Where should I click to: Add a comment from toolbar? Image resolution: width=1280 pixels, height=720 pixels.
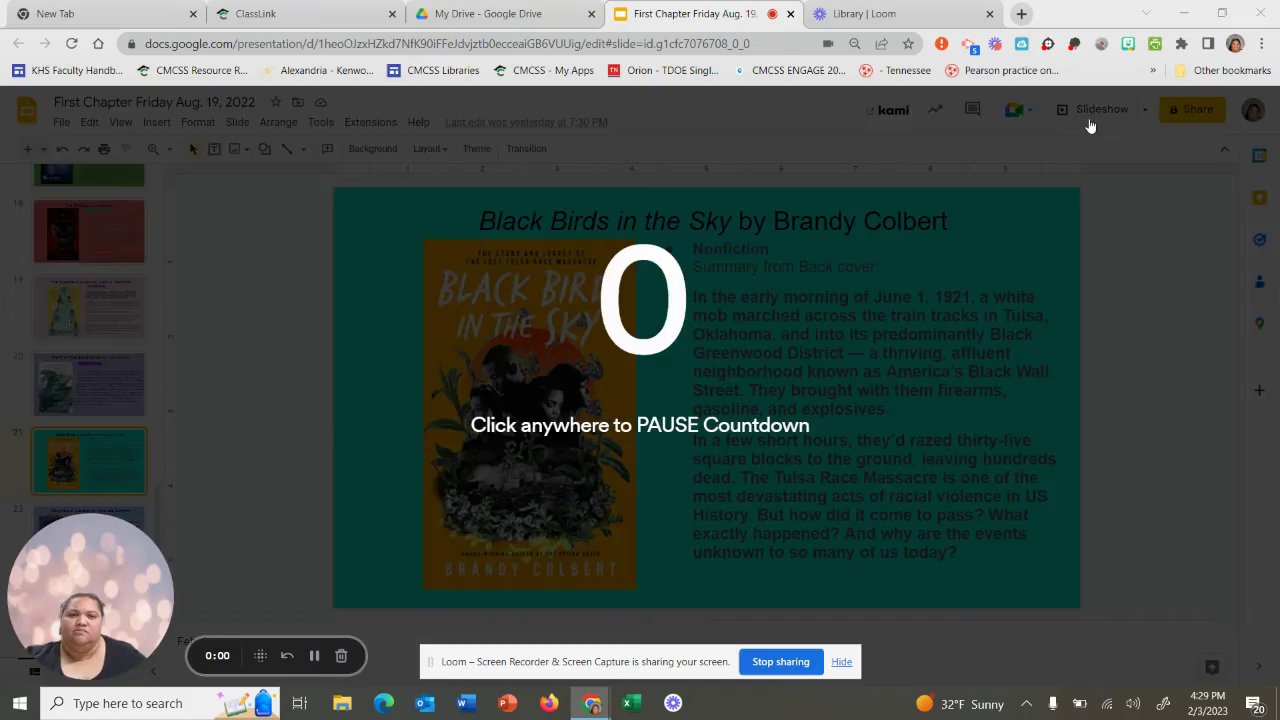pos(327,149)
